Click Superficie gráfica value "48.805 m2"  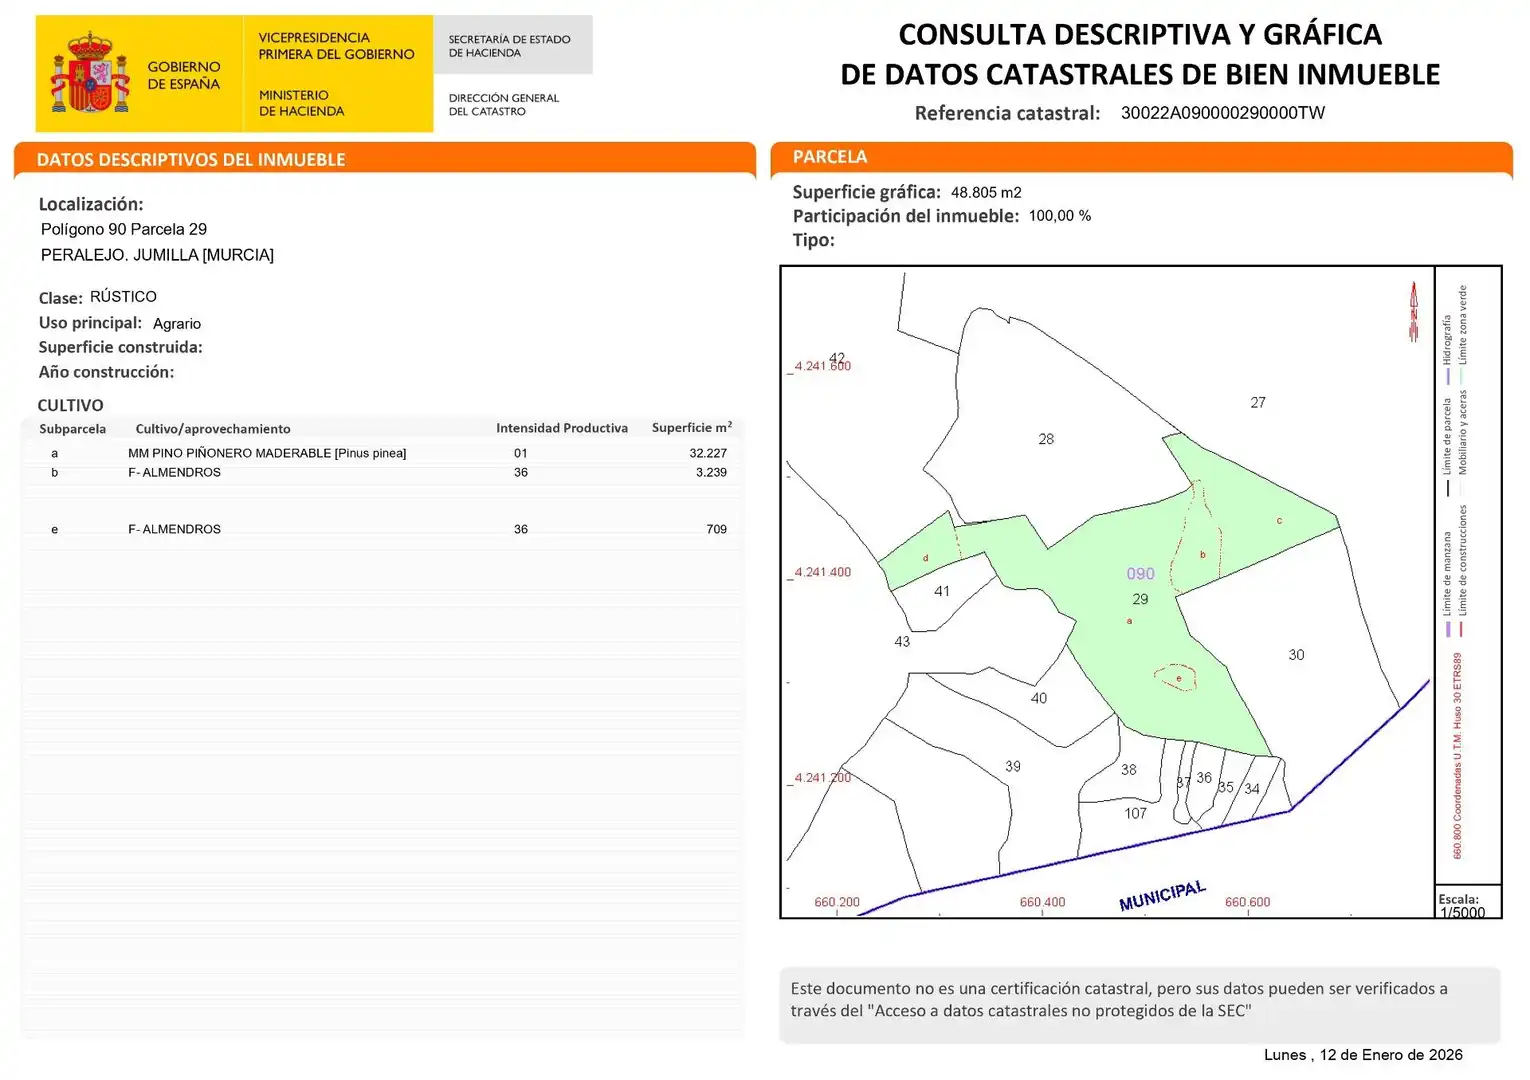click(986, 192)
